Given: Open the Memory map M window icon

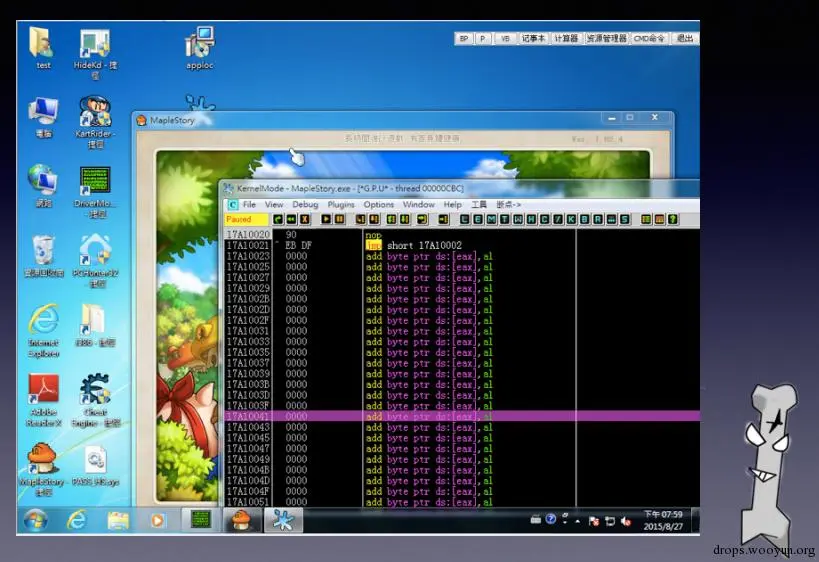Looking at the screenshot, I should tap(491, 219).
